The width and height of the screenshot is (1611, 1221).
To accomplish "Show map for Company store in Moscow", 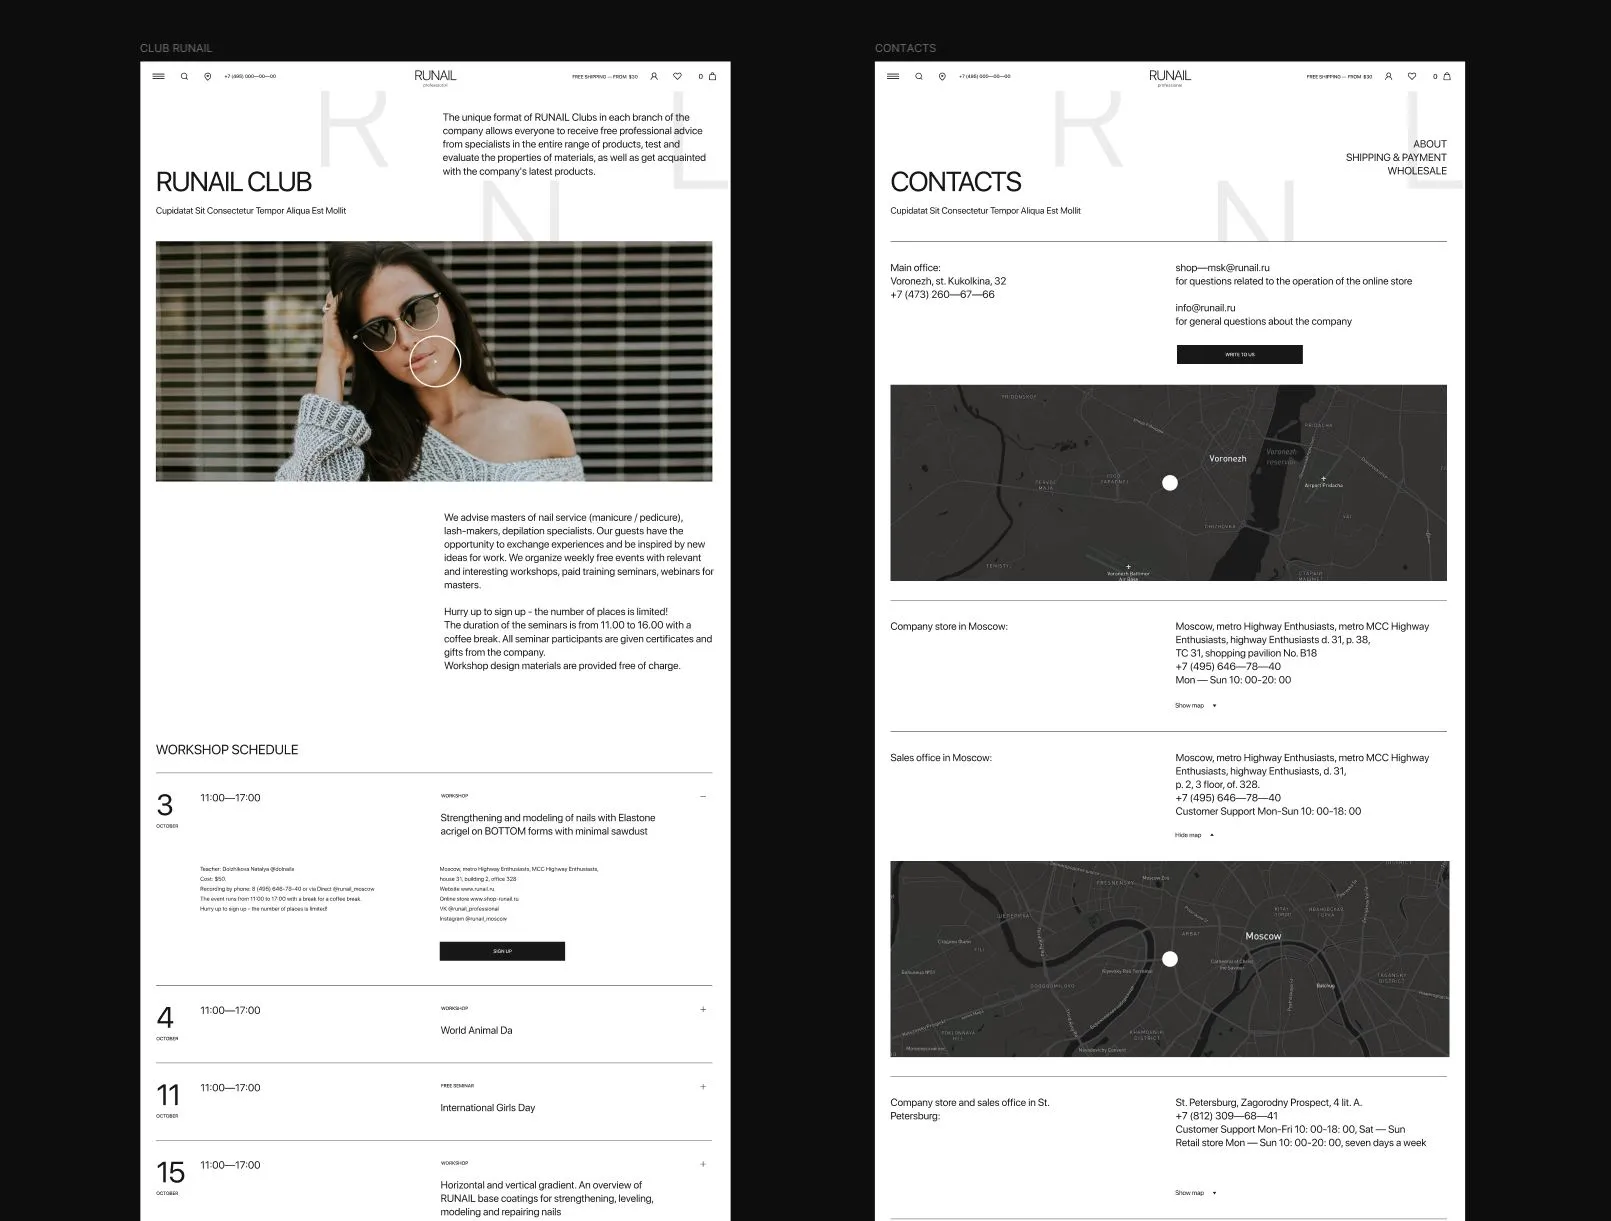I will (x=1196, y=706).
